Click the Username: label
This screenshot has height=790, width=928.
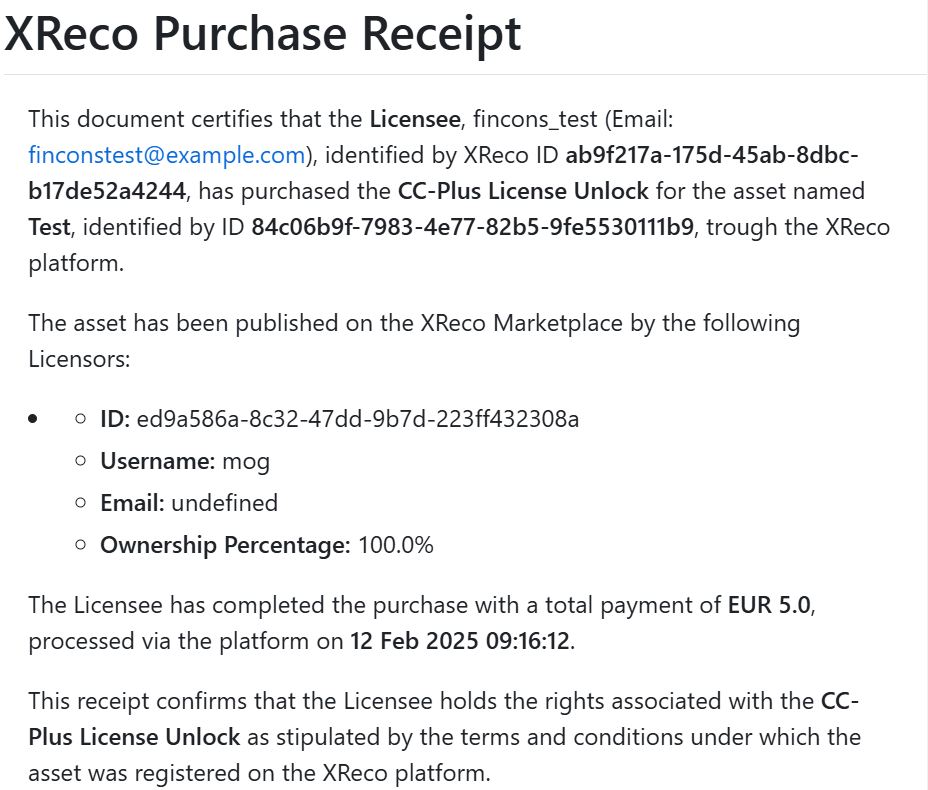pos(157,461)
